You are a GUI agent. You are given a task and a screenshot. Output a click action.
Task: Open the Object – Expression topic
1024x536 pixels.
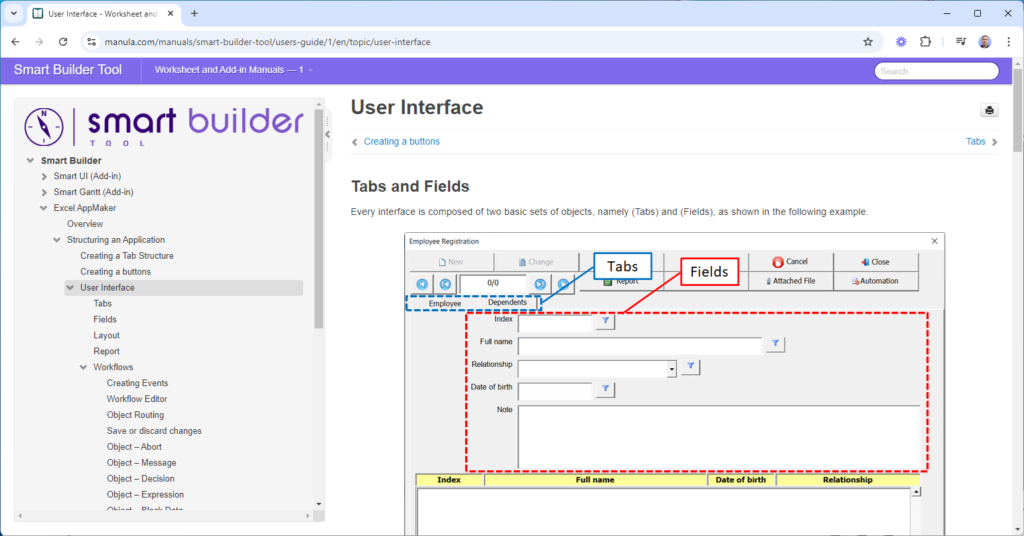(145, 495)
